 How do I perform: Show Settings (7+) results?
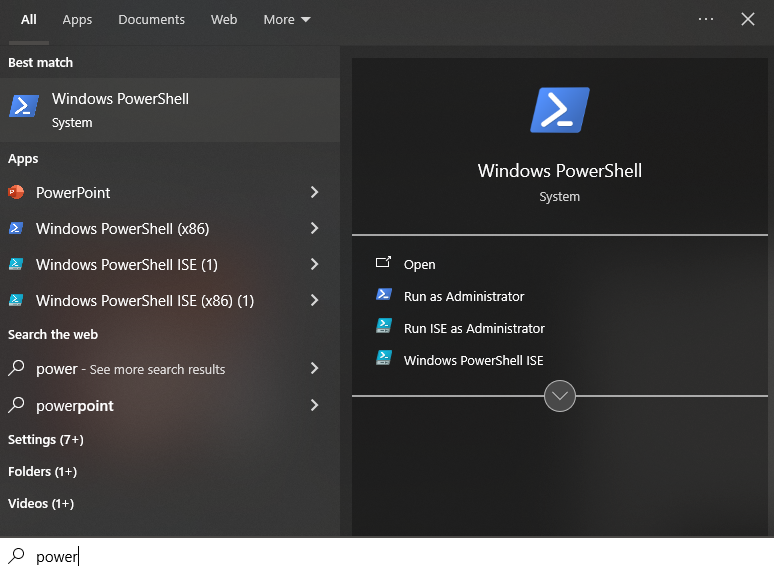click(x=46, y=439)
